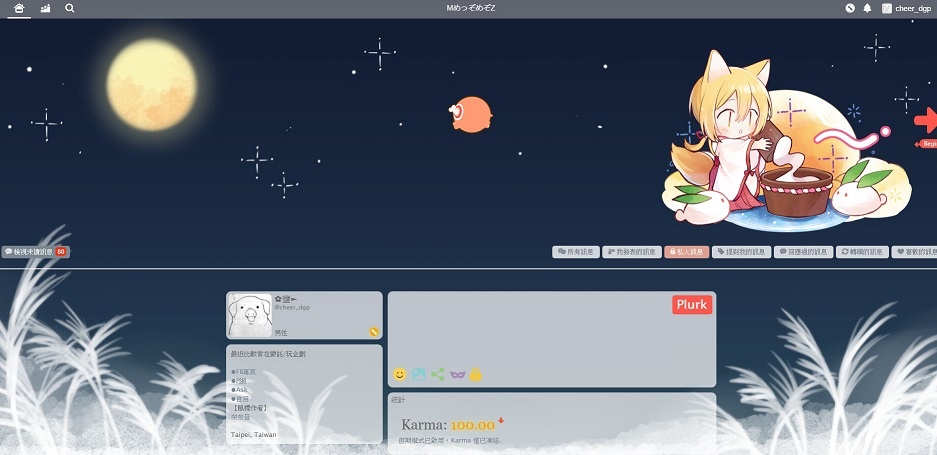Open the cheer_dgp account menu
This screenshot has height=455, width=937.
(x=907, y=8)
